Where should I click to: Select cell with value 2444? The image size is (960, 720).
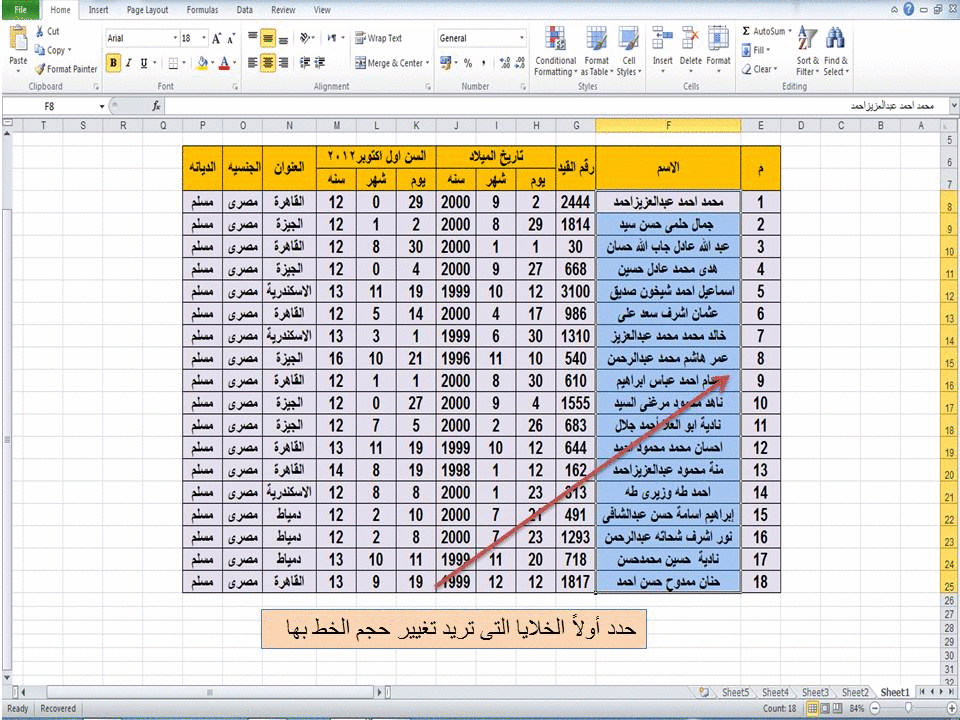click(576, 202)
